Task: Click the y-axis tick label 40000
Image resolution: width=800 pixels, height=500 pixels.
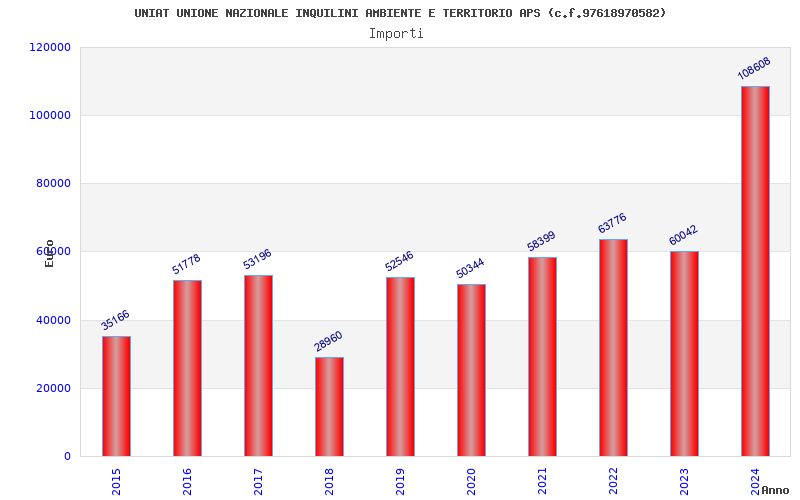Action: coord(53,320)
